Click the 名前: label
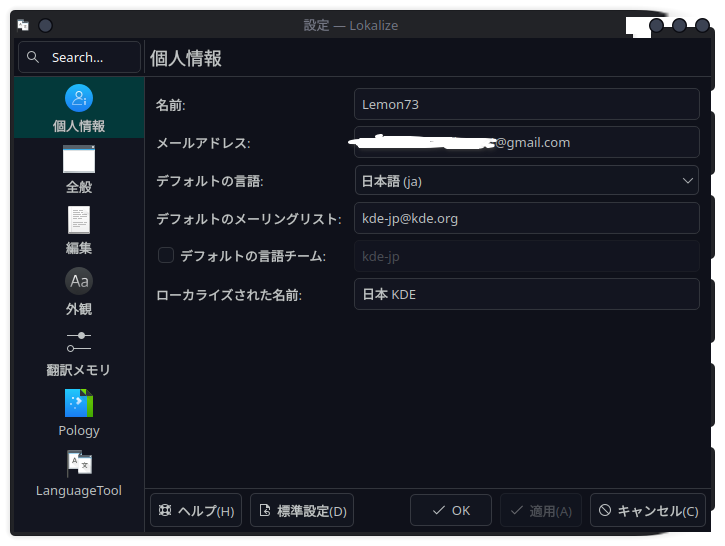The width and height of the screenshot is (725, 546). pyautogui.click(x=171, y=105)
